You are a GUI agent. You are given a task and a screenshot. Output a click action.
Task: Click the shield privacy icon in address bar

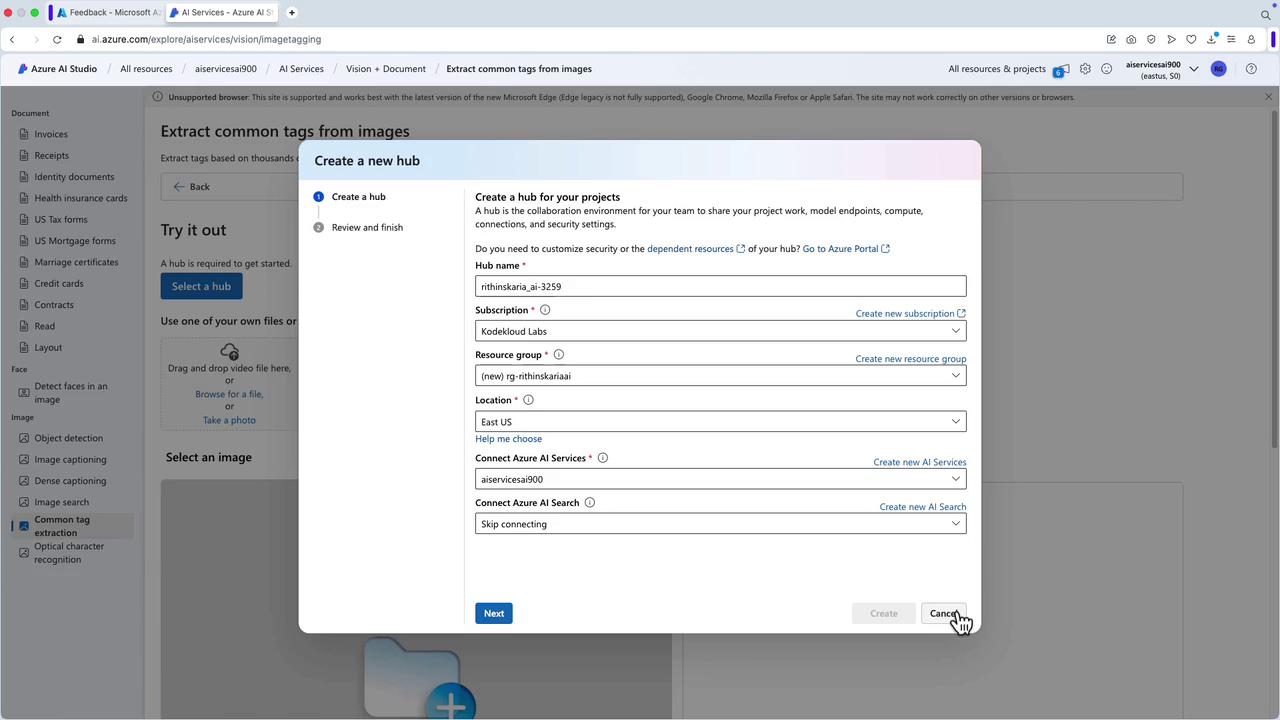click(1151, 40)
